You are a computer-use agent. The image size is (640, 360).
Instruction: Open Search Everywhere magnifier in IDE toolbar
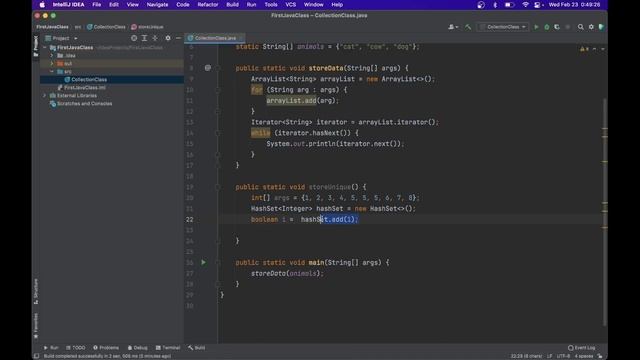[x=580, y=27]
